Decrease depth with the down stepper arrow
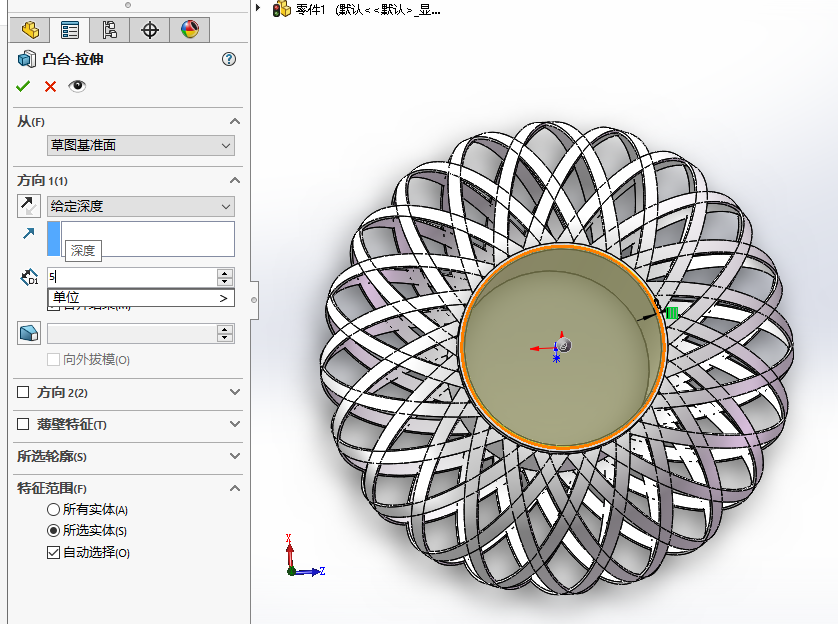 225,282
